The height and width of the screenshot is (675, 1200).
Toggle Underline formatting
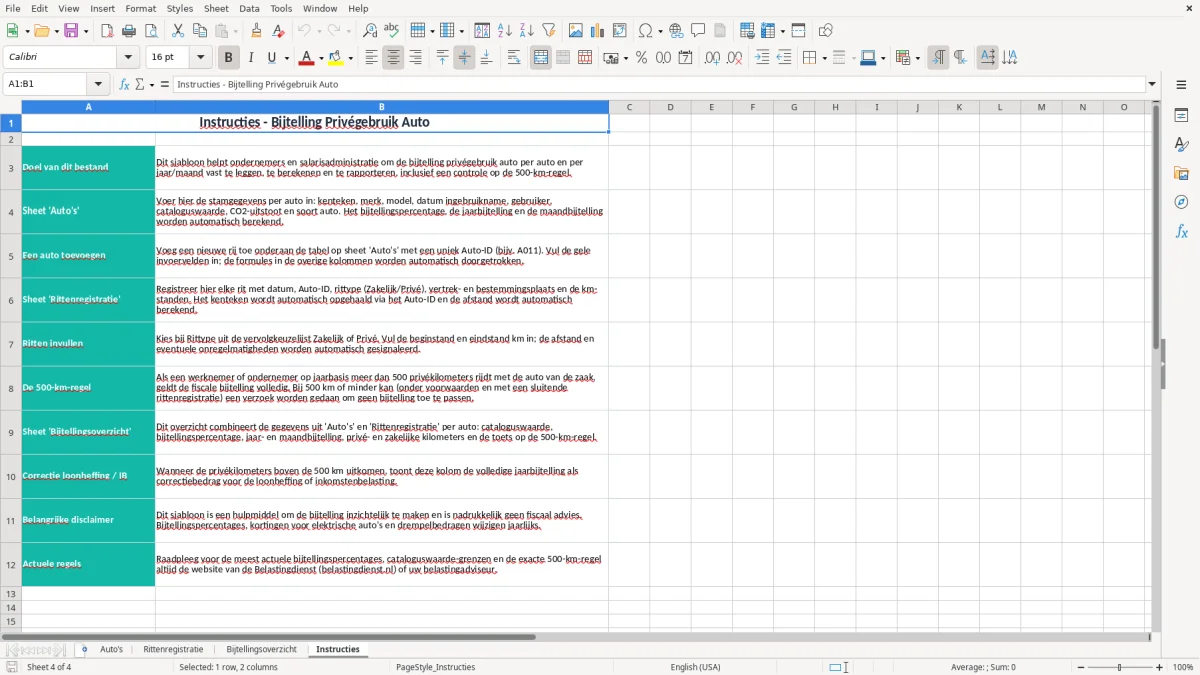271,58
